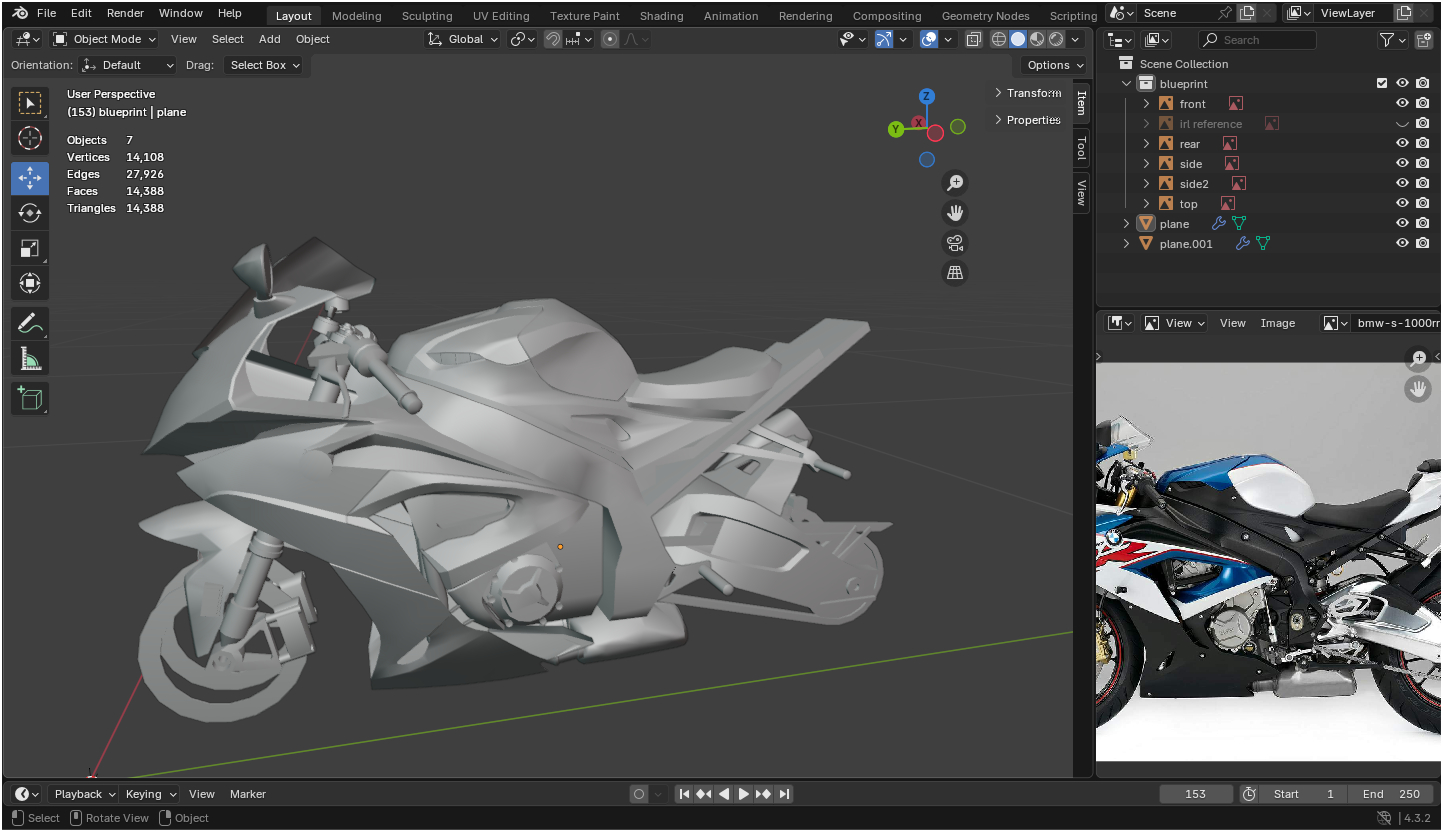Add a new collection in the outliner
The height and width of the screenshot is (832, 1443).
[x=1424, y=40]
